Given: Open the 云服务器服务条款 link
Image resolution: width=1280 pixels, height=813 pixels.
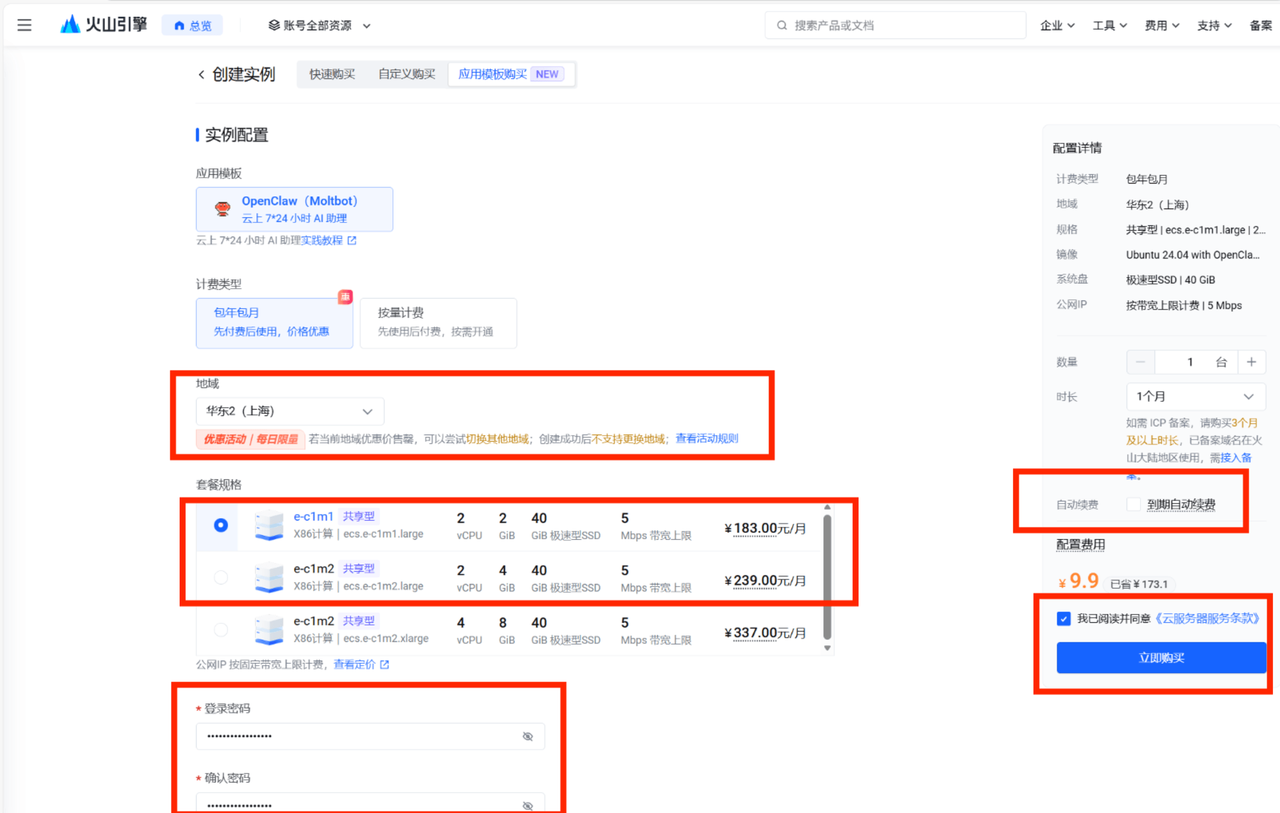Looking at the screenshot, I should 1207,619.
